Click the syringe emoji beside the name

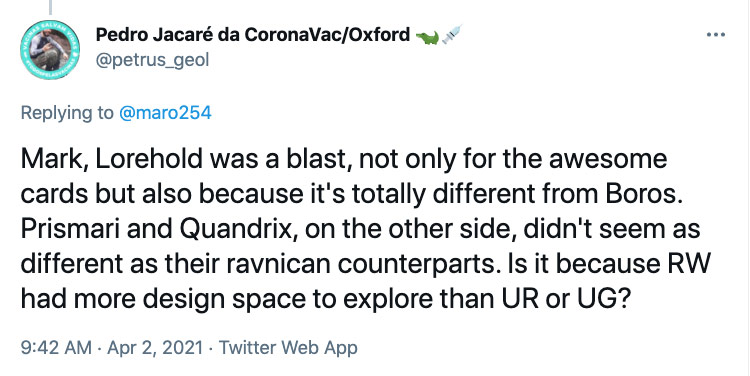pyautogui.click(x=451, y=35)
